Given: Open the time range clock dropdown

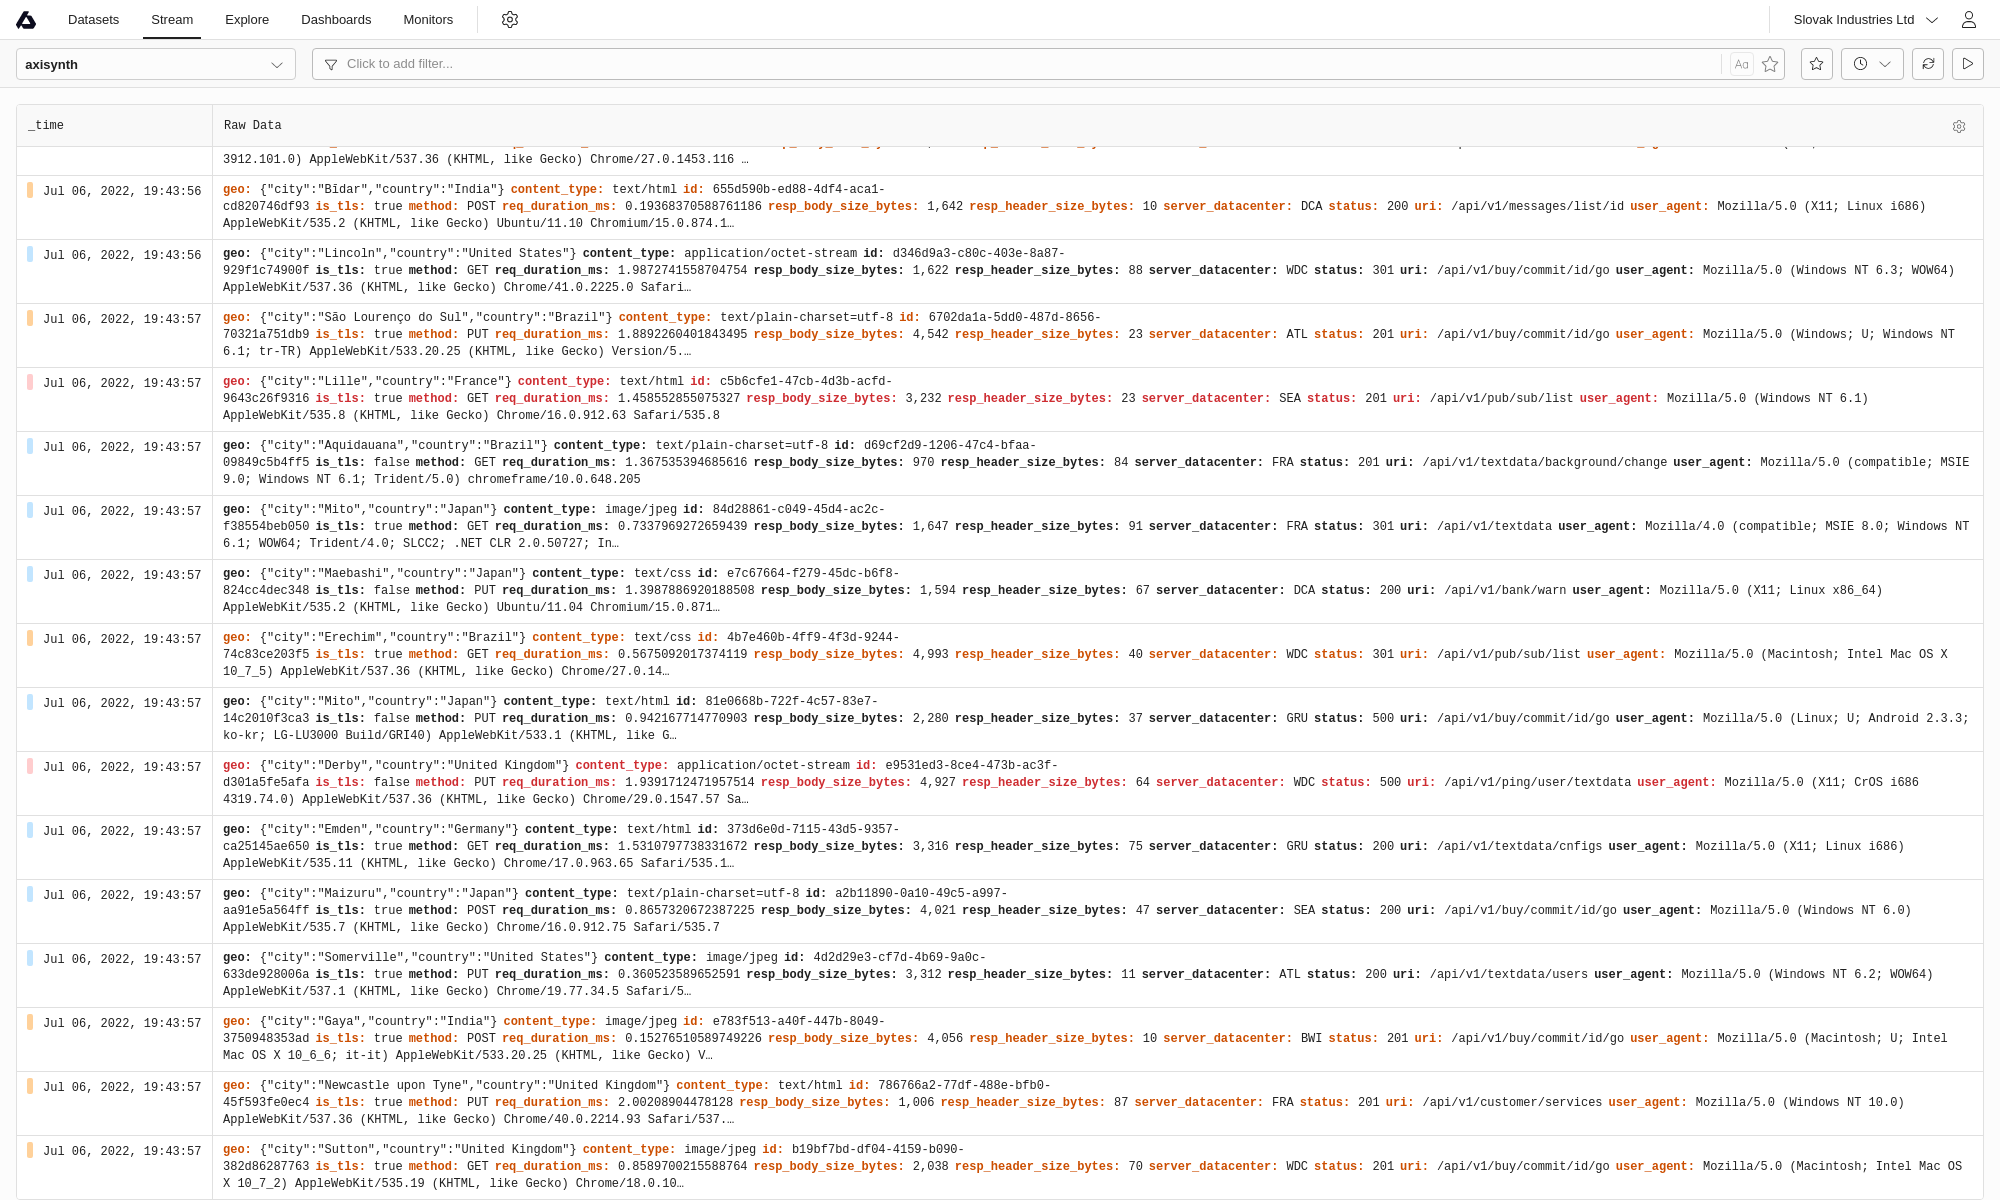Looking at the screenshot, I should click(x=1871, y=64).
